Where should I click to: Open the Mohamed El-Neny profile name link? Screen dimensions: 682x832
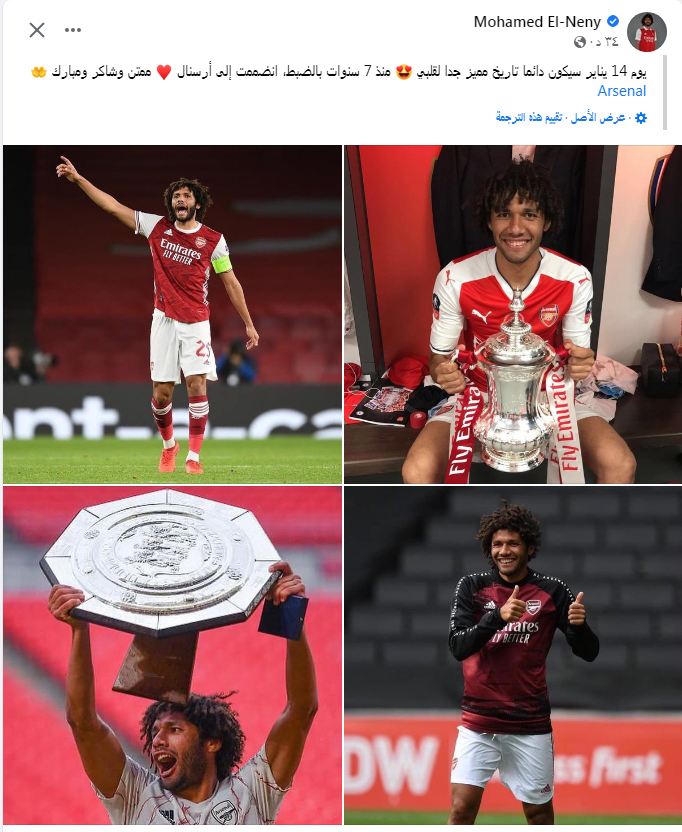point(537,22)
